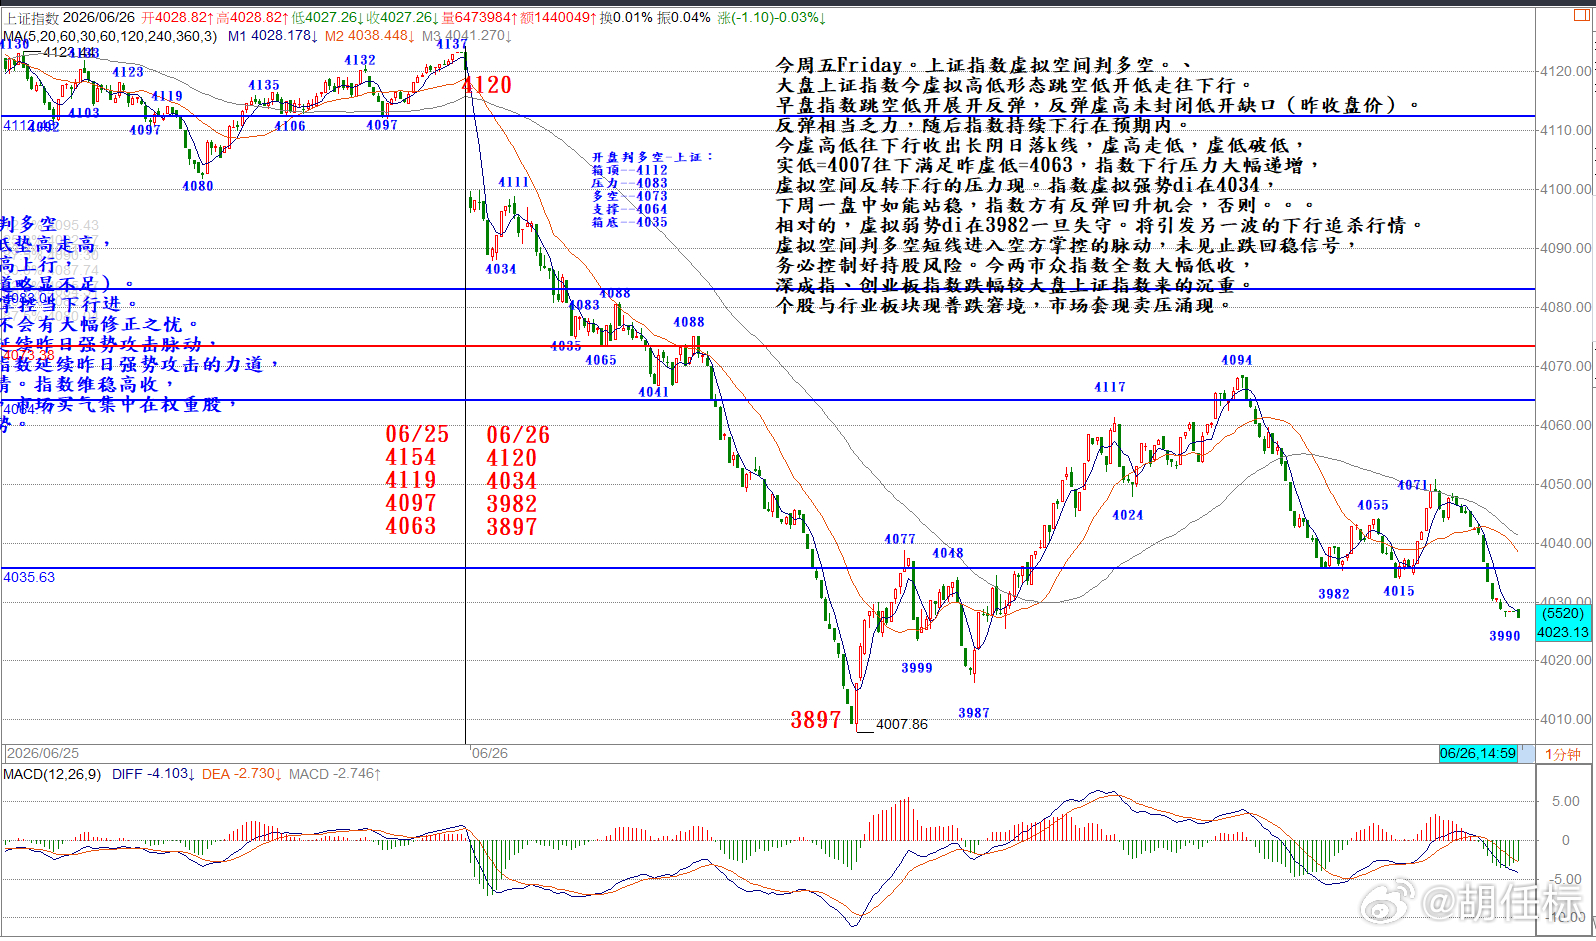Select the low price 低4027.26
Image resolution: width=1596 pixels, height=941 pixels.
pos(327,18)
